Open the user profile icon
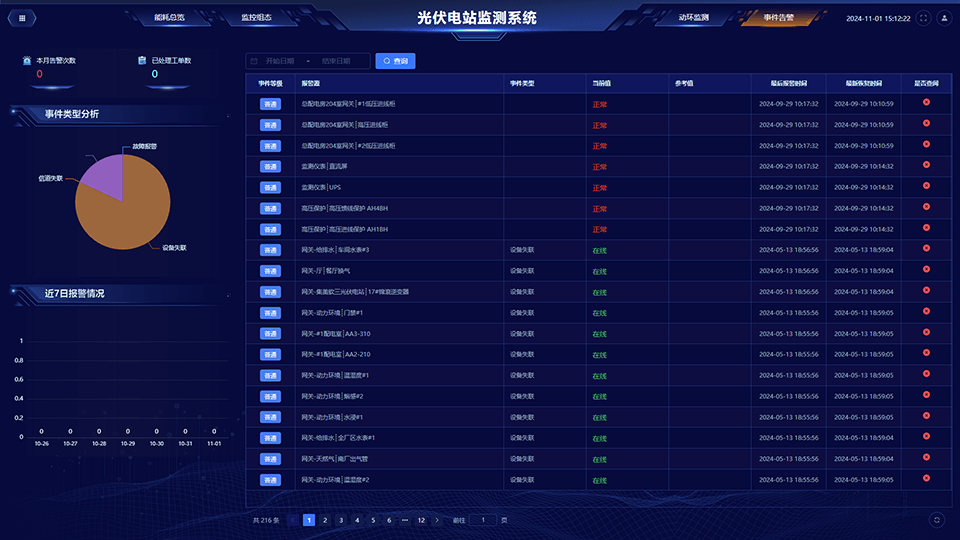Screen dimensions: 960x540 pyautogui.click(x=943, y=18)
